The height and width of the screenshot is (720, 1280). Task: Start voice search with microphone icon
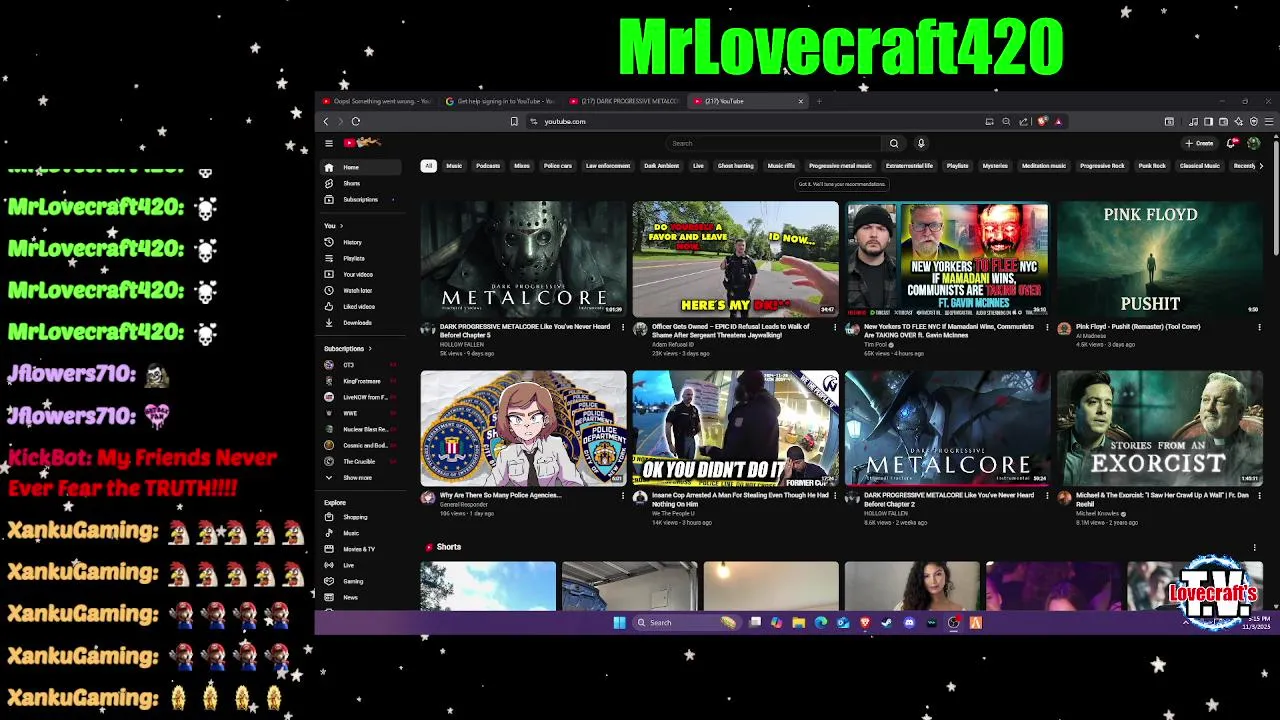coord(921,143)
